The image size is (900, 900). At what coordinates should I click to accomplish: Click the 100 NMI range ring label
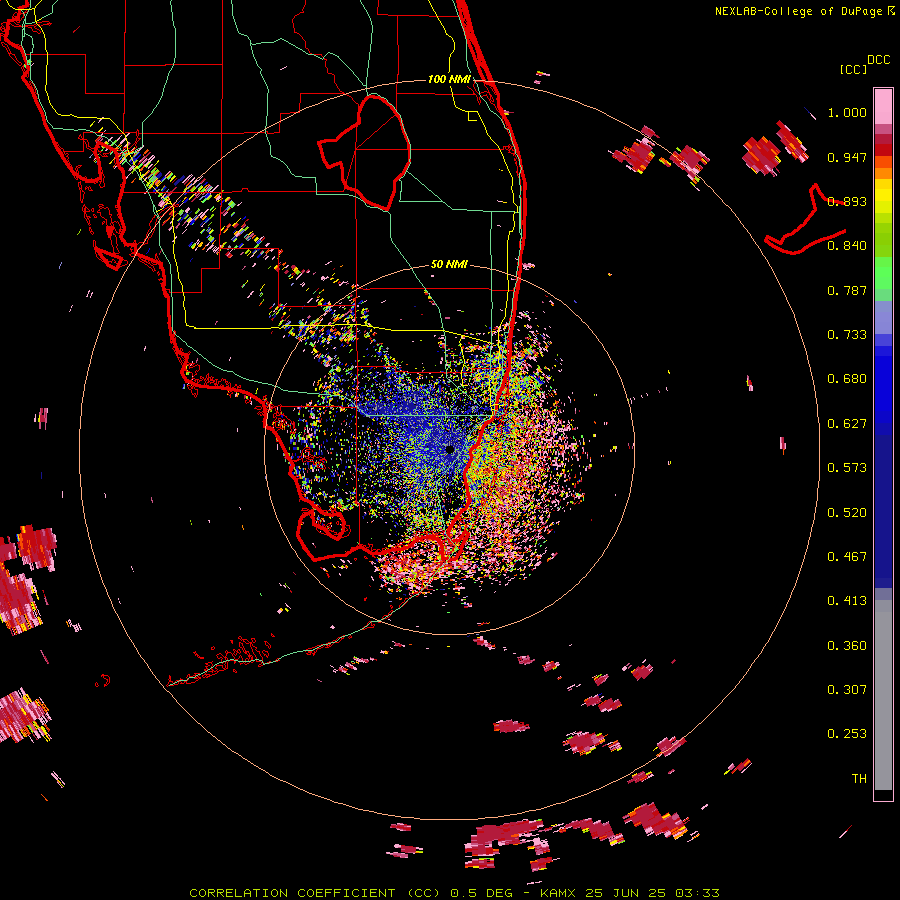pos(449,79)
